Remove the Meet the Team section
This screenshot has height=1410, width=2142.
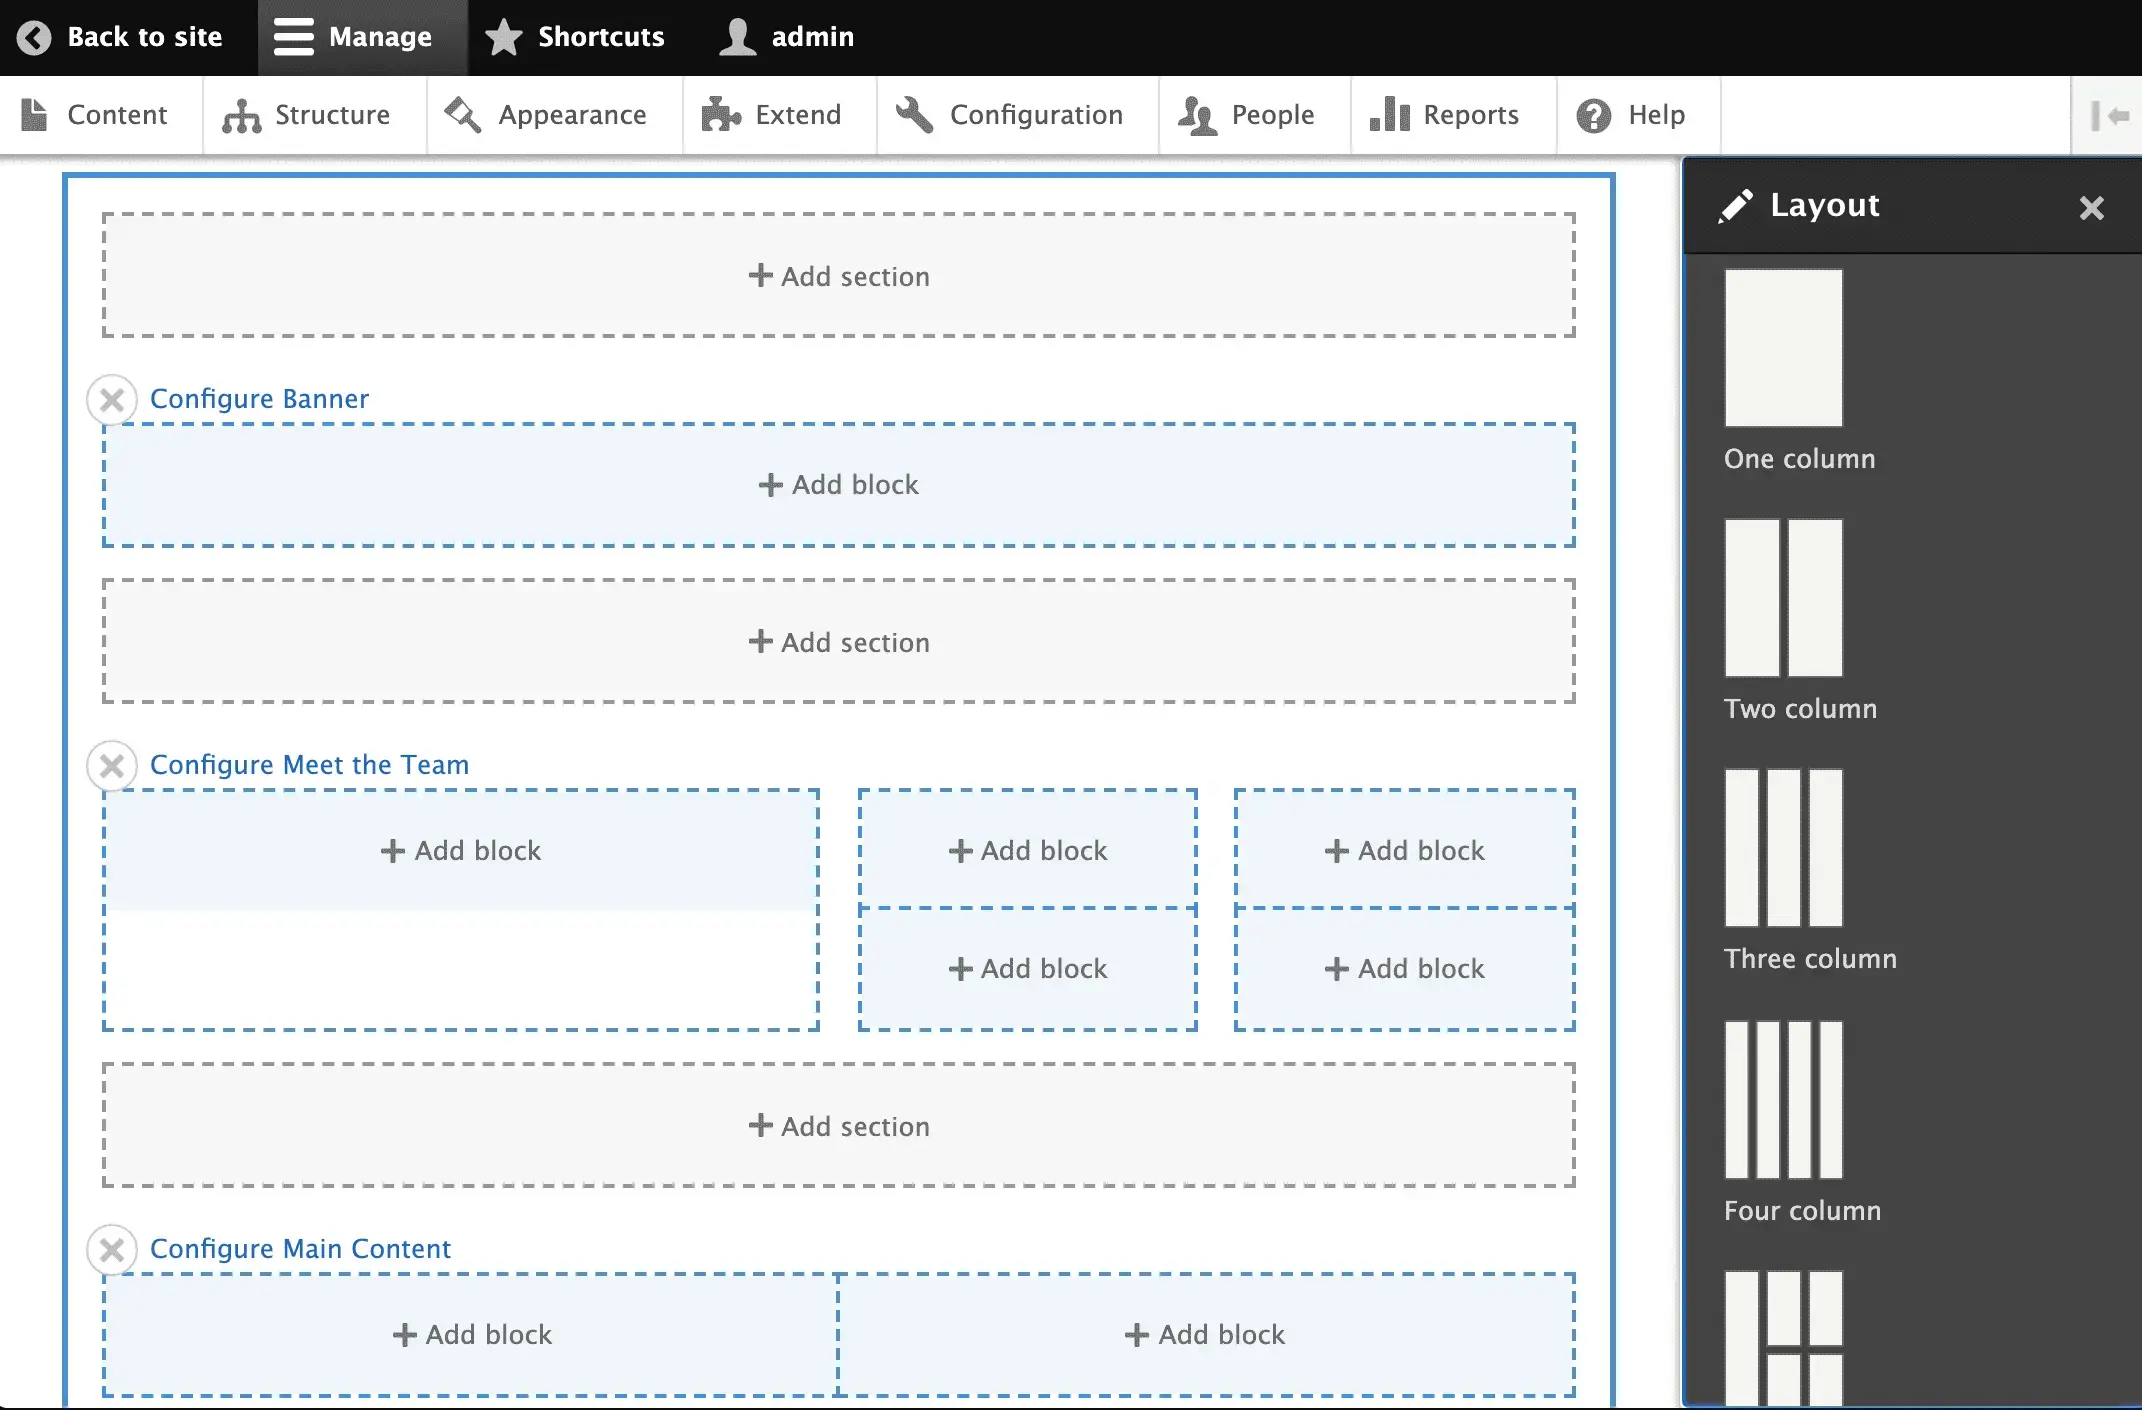point(112,766)
